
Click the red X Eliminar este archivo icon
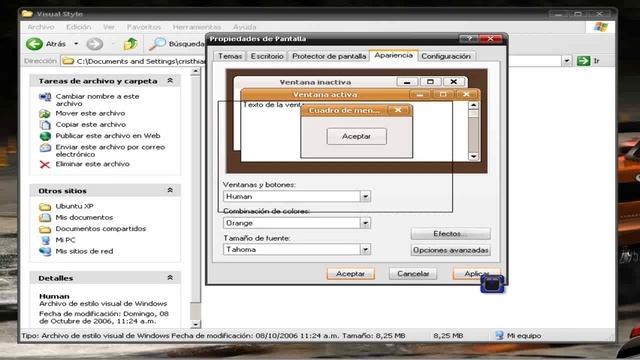(45, 164)
